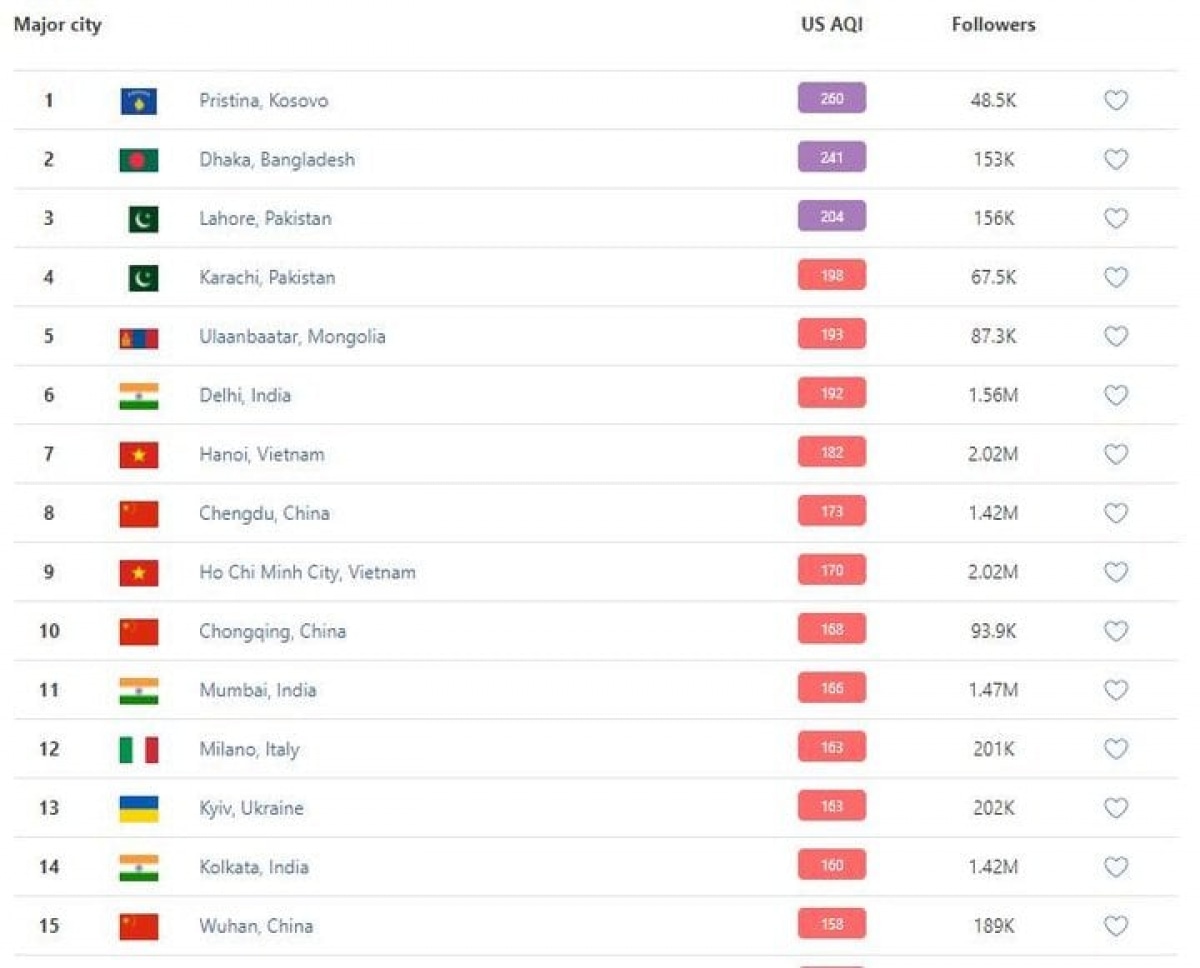This screenshot has height=968, width=1200.
Task: Heart the Wuhan, China row
Action: point(1116,926)
